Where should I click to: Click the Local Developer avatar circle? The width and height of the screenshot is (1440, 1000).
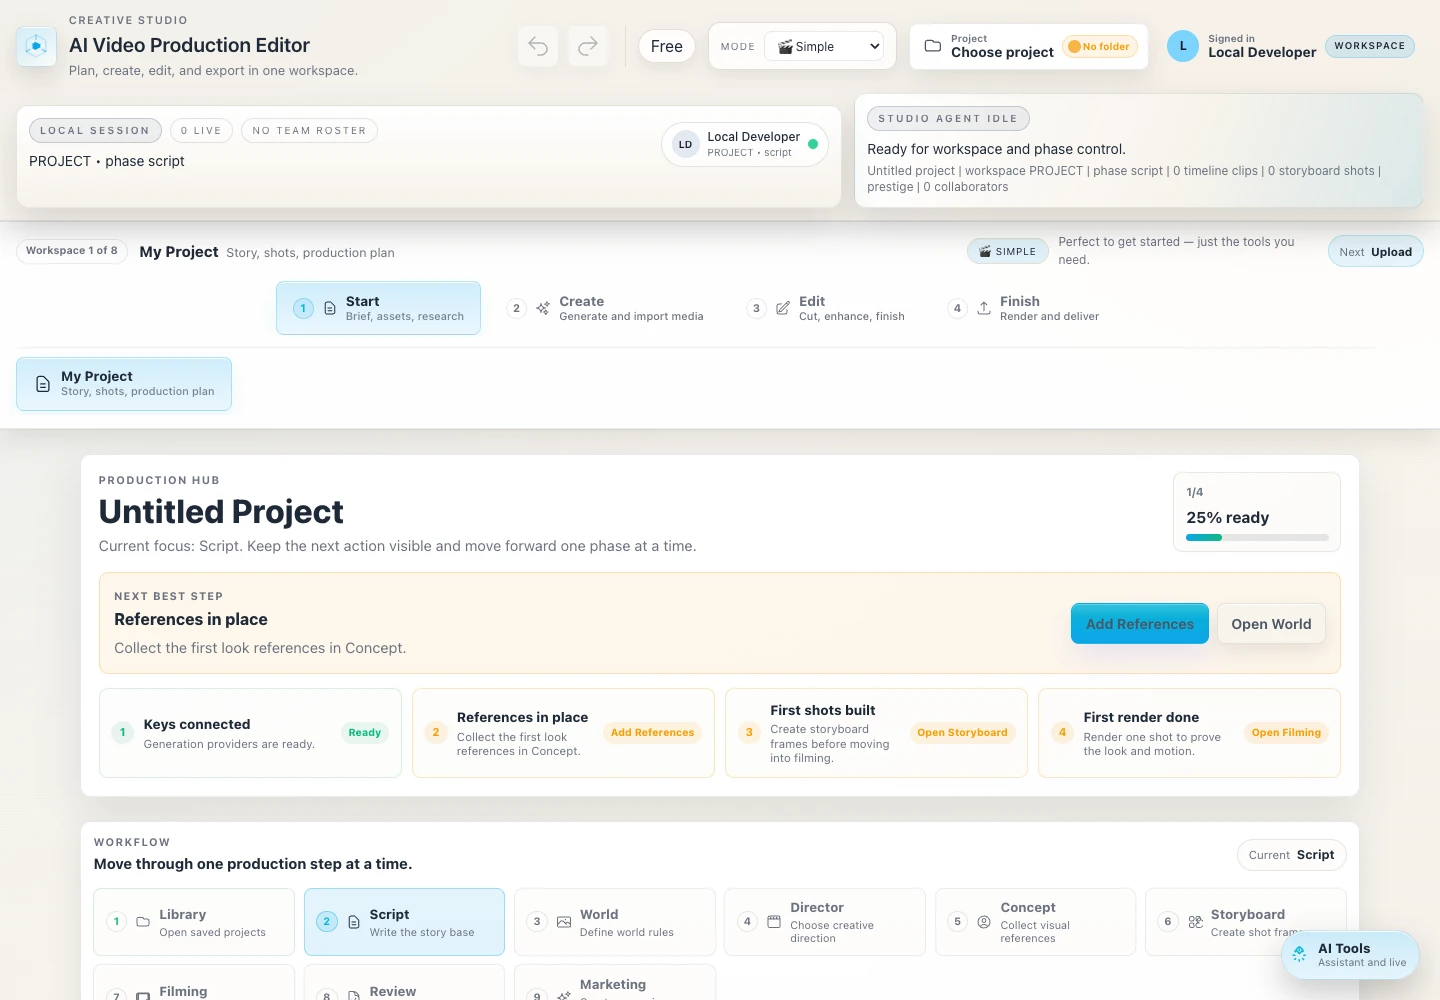tap(1183, 46)
